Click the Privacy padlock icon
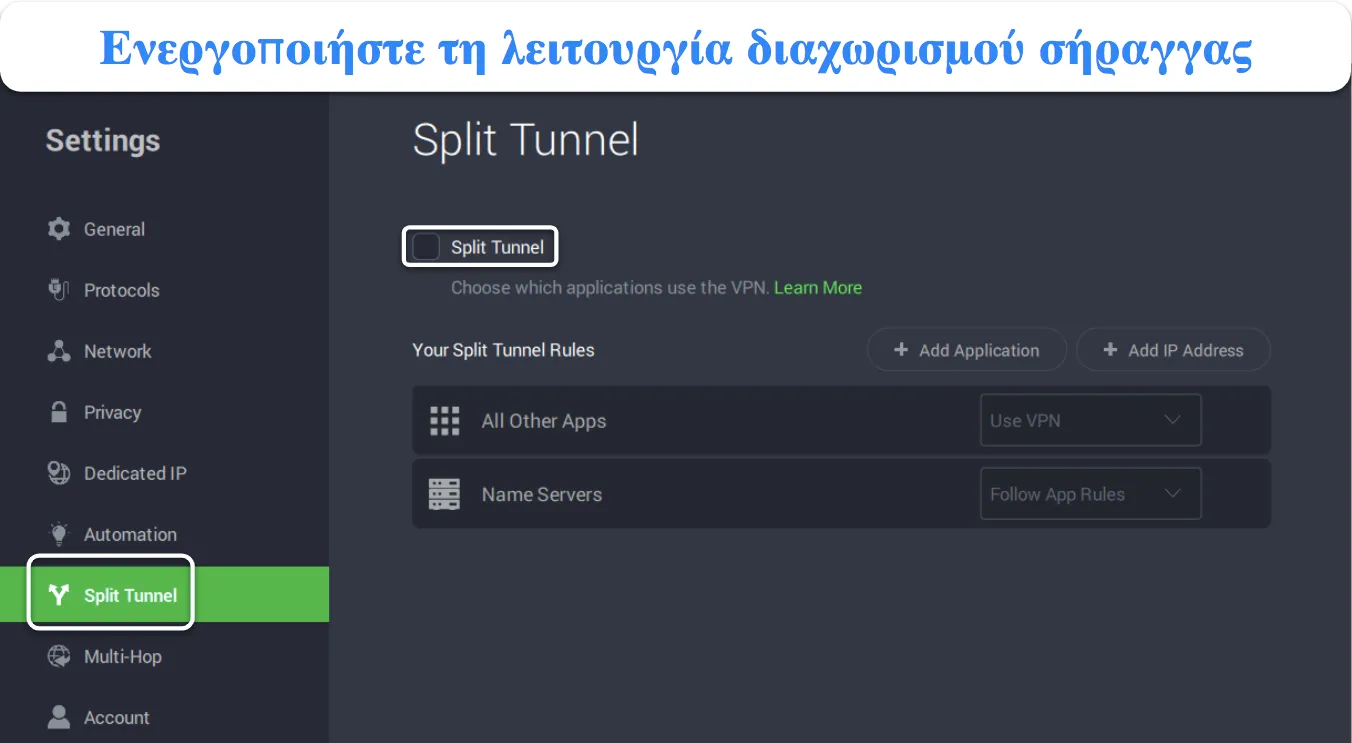Image resolution: width=1352 pixels, height=743 pixels. 59,412
